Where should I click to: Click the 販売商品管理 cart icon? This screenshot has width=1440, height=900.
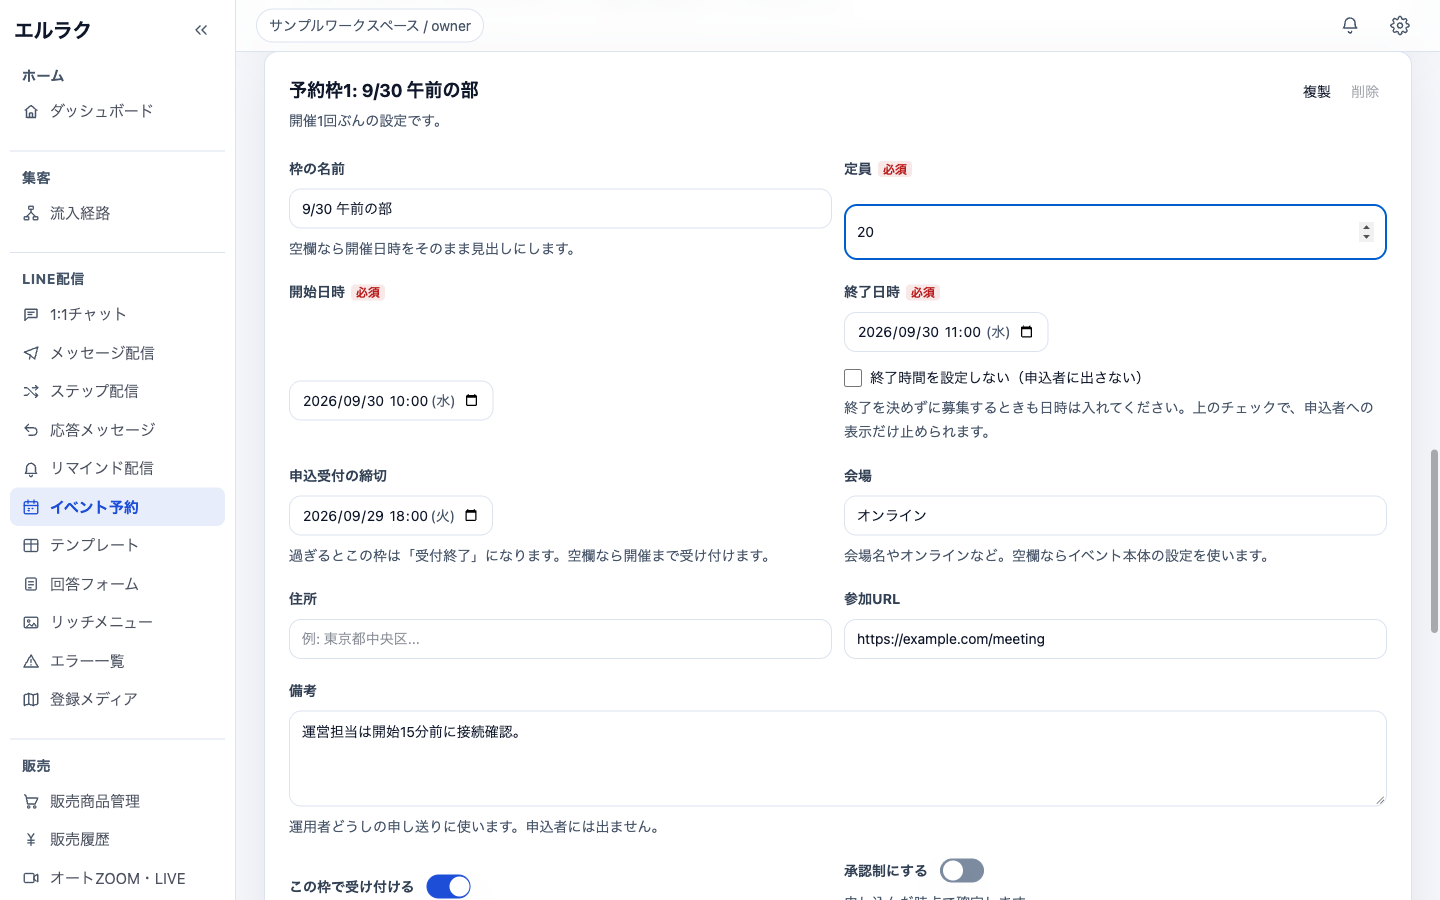(x=31, y=802)
